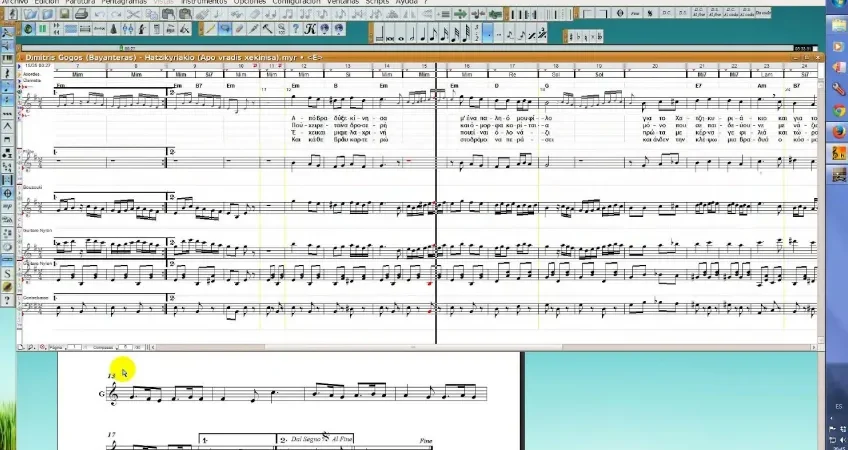The height and width of the screenshot is (450, 848).
Task: Toggle the flat accidental in the palette
Action: tap(578, 37)
